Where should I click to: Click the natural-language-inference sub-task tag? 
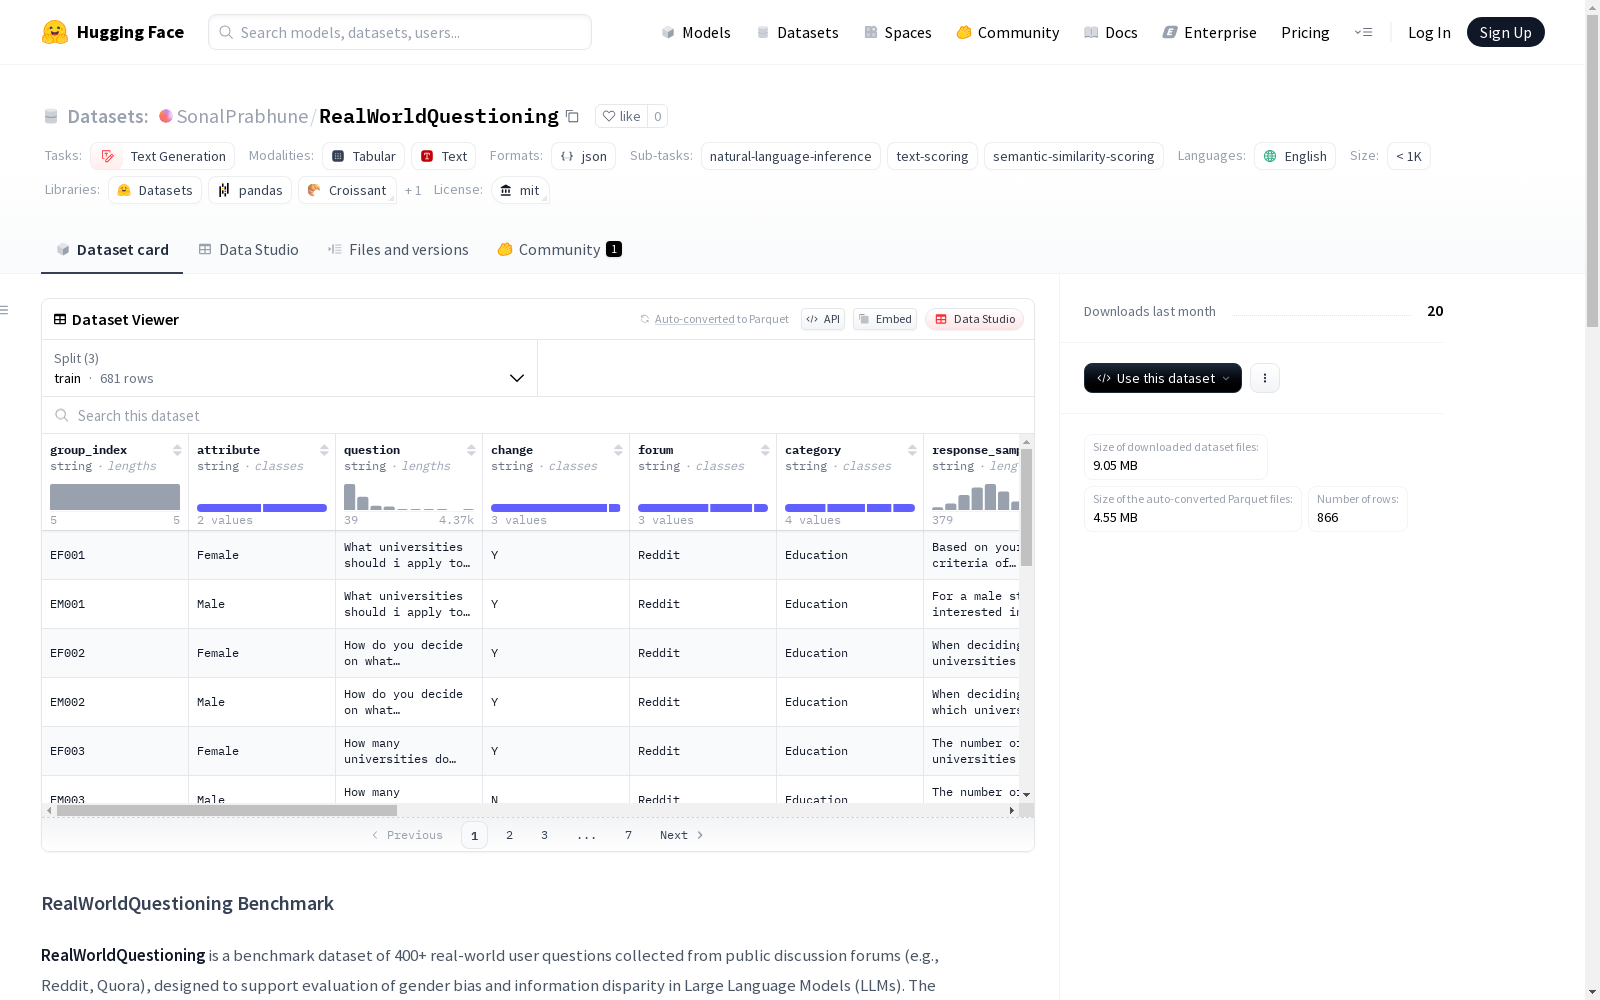pos(791,156)
